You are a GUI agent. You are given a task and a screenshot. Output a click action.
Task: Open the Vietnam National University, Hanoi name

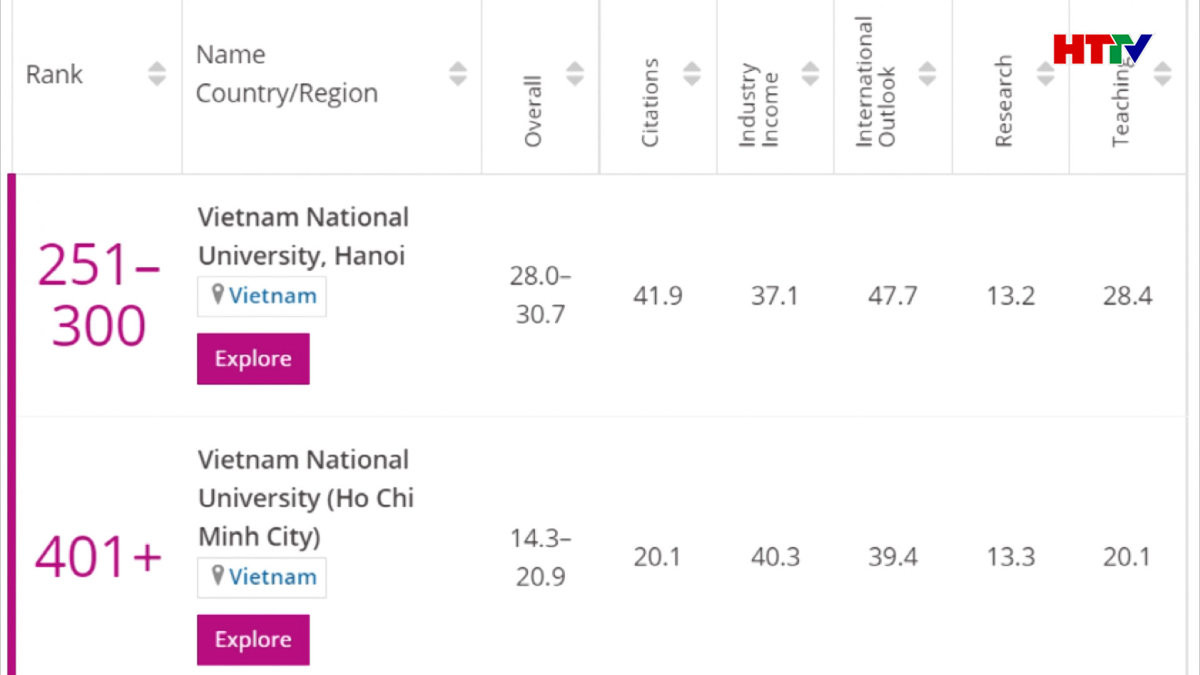click(303, 236)
